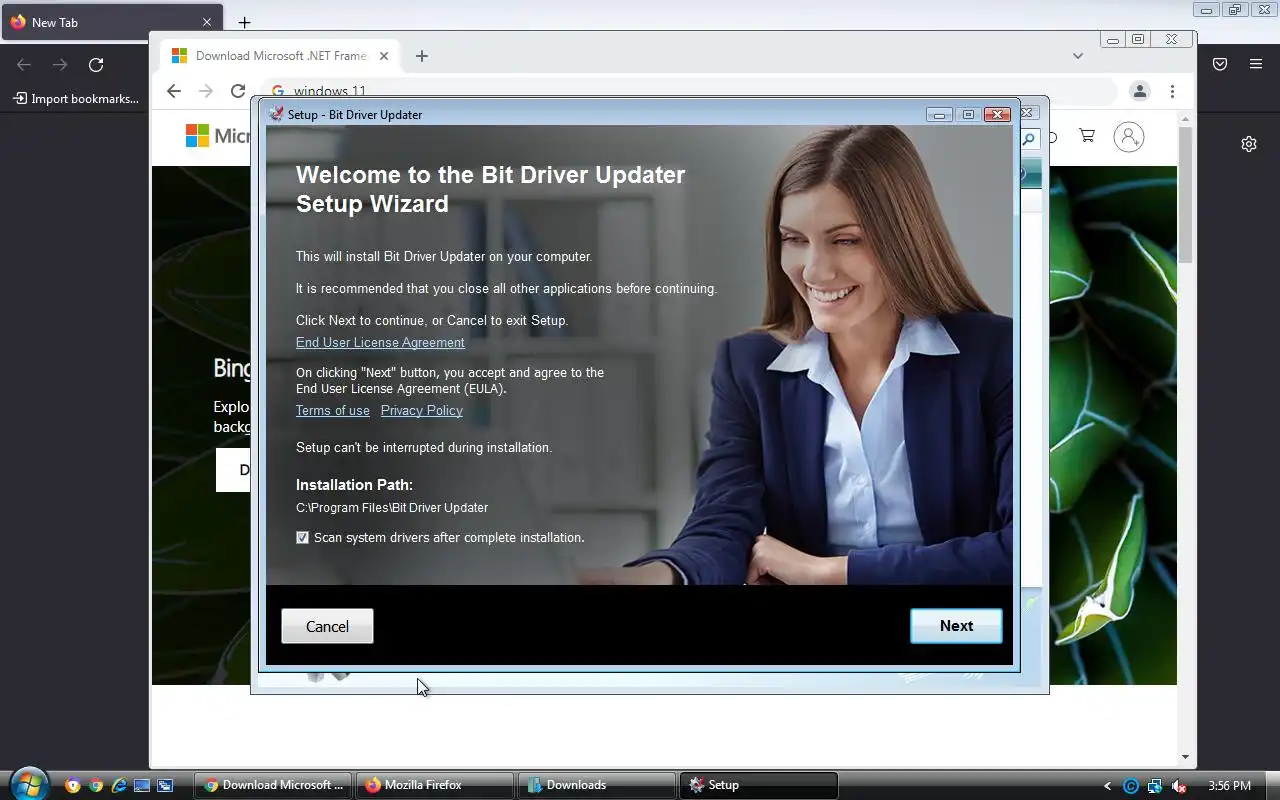Click the Microsoft account sign-in icon
This screenshot has width=1280, height=800.
1129,137
